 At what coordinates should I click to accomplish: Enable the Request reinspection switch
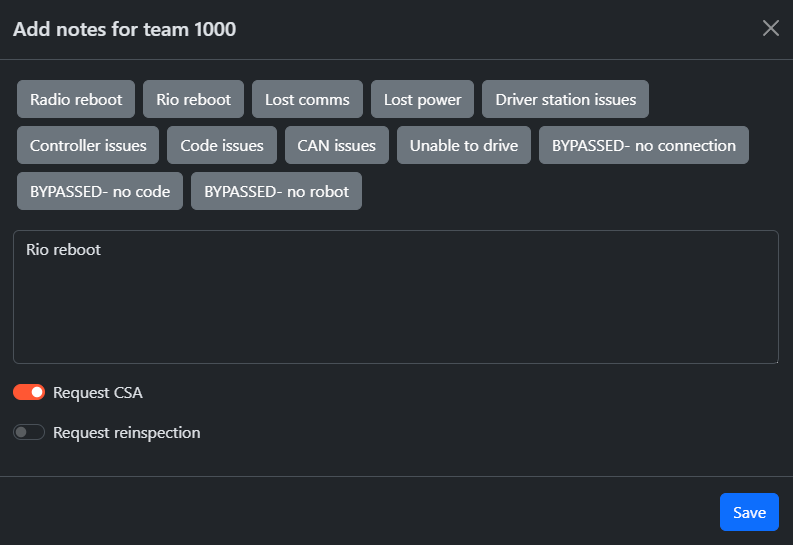tap(29, 433)
